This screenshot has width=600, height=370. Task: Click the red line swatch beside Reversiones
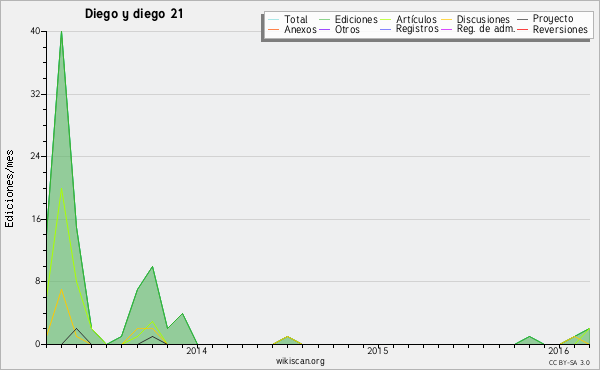(522, 29)
